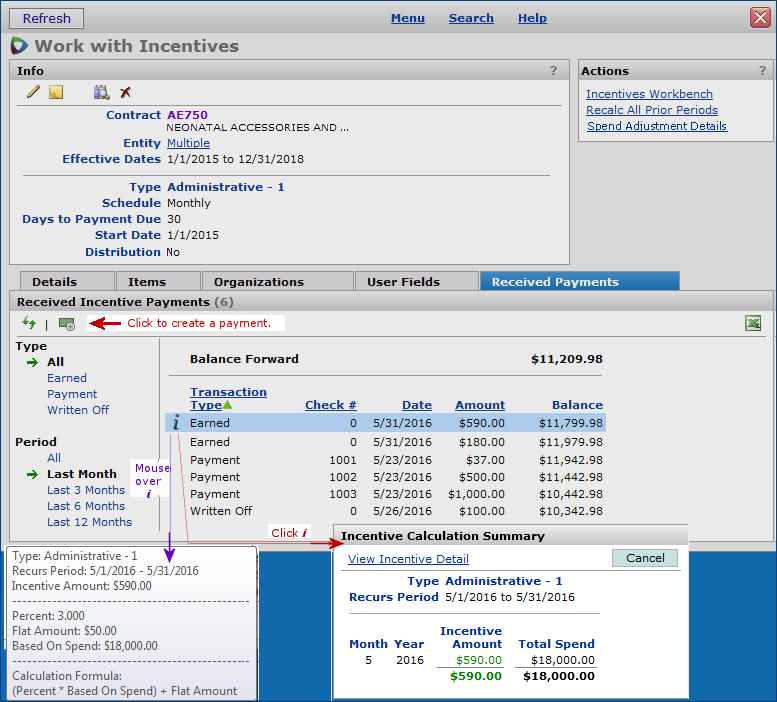Click the create payment icon
The width and height of the screenshot is (777, 702).
[x=67, y=323]
